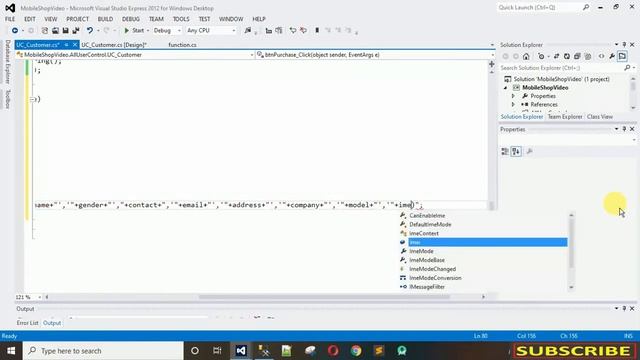
Task: Switch to the function.cs tab
Action: click(182, 45)
